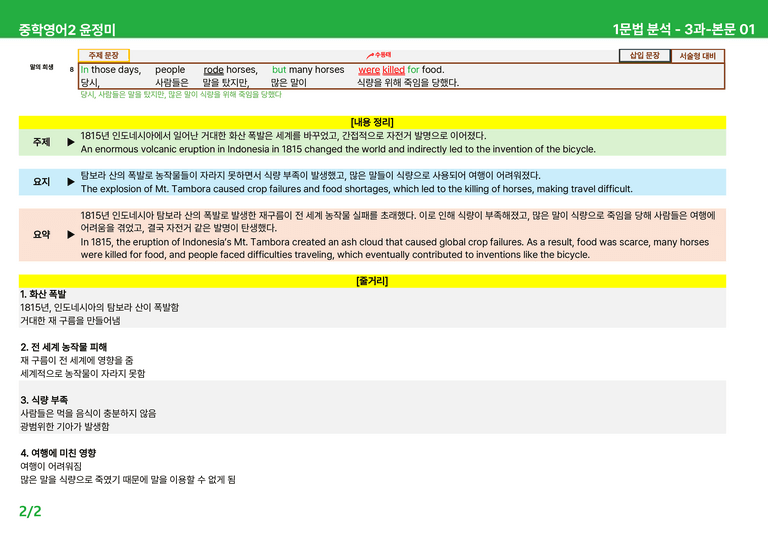Screen dimensions: 768x543
Task: Click the green word 'but' in sentence
Action: tap(279, 70)
